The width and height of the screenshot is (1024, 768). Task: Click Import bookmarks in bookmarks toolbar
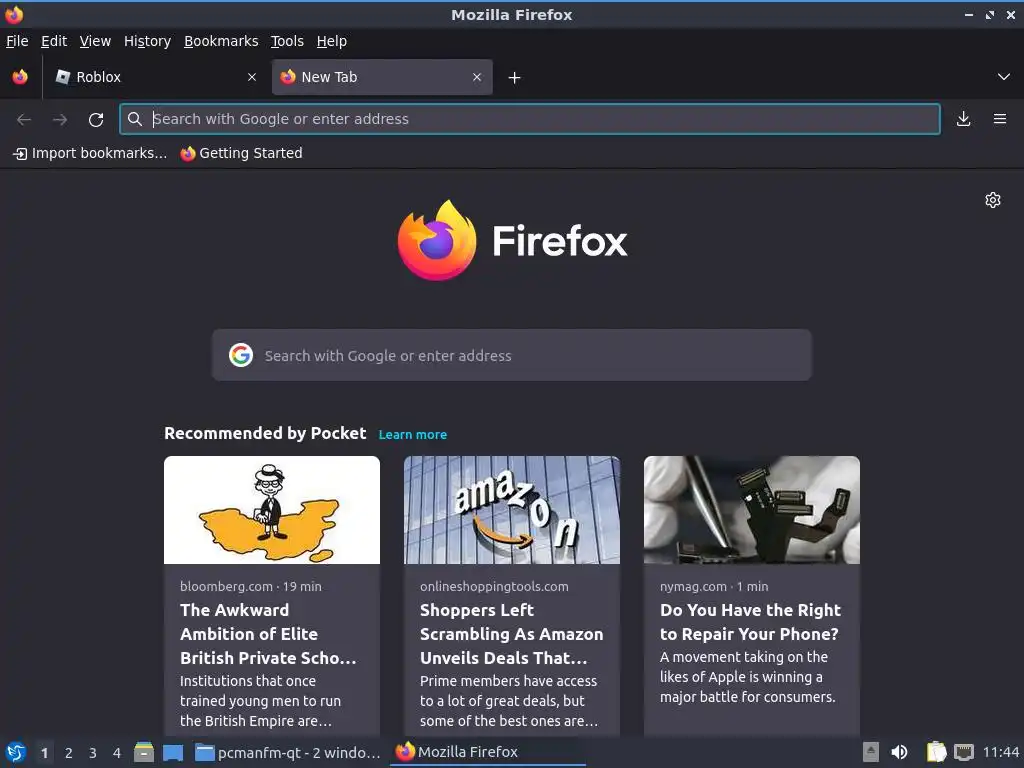coord(90,153)
